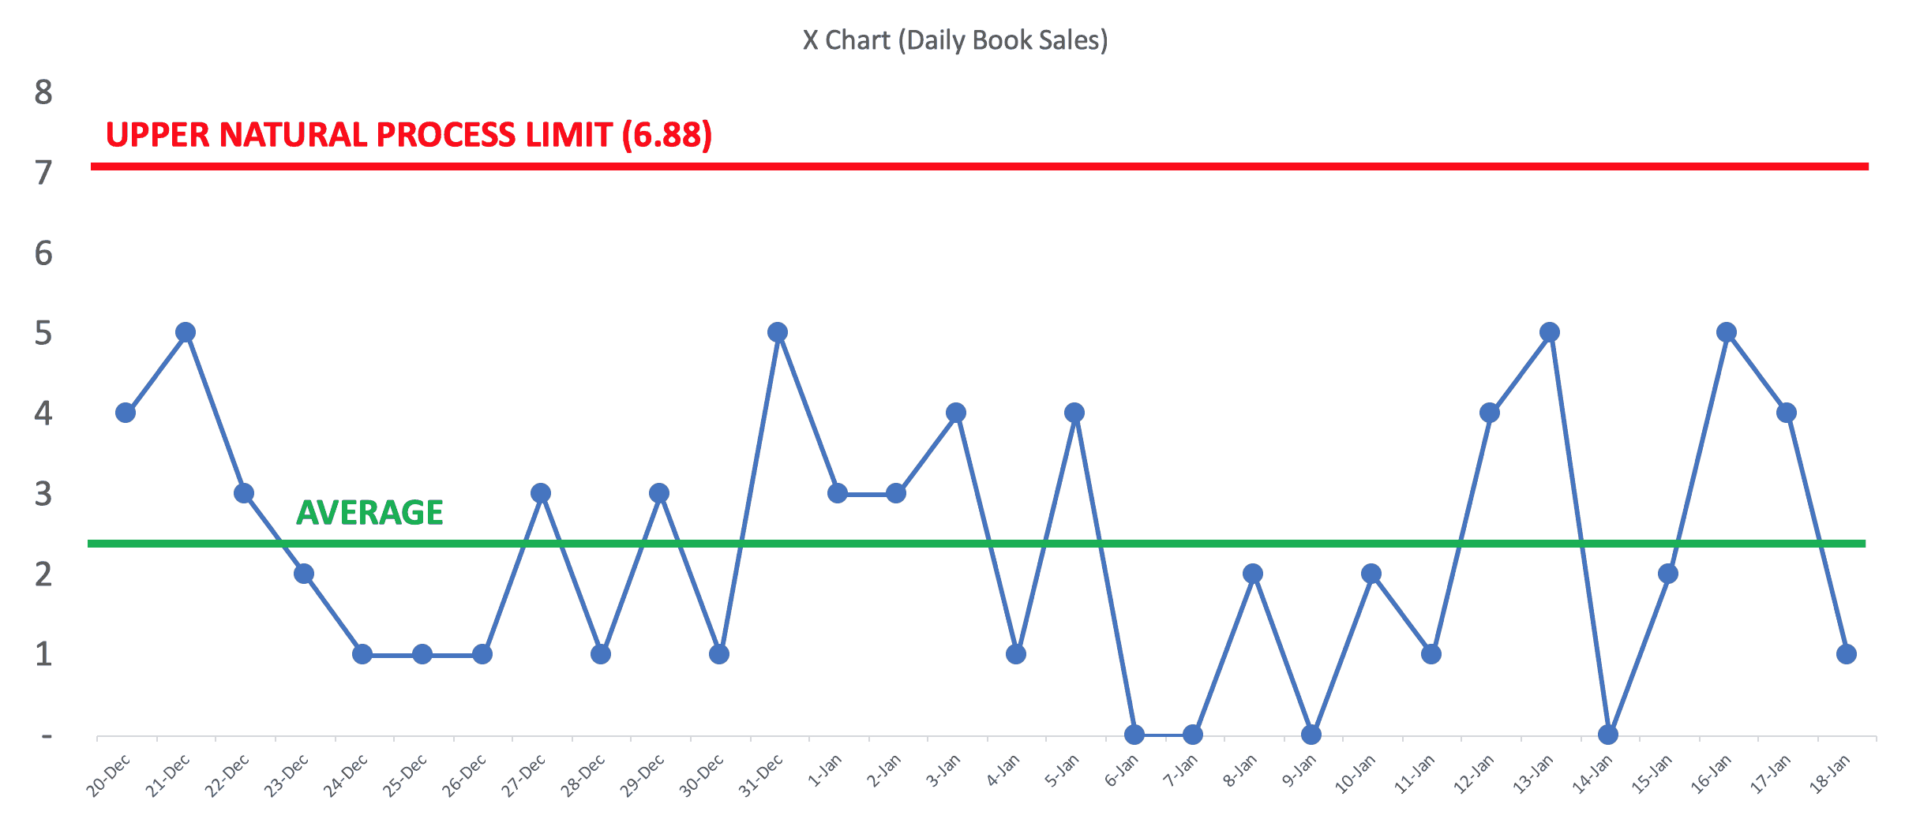Select the 31-Dec peak data point
This screenshot has height=819, width=1920.
pos(778,332)
